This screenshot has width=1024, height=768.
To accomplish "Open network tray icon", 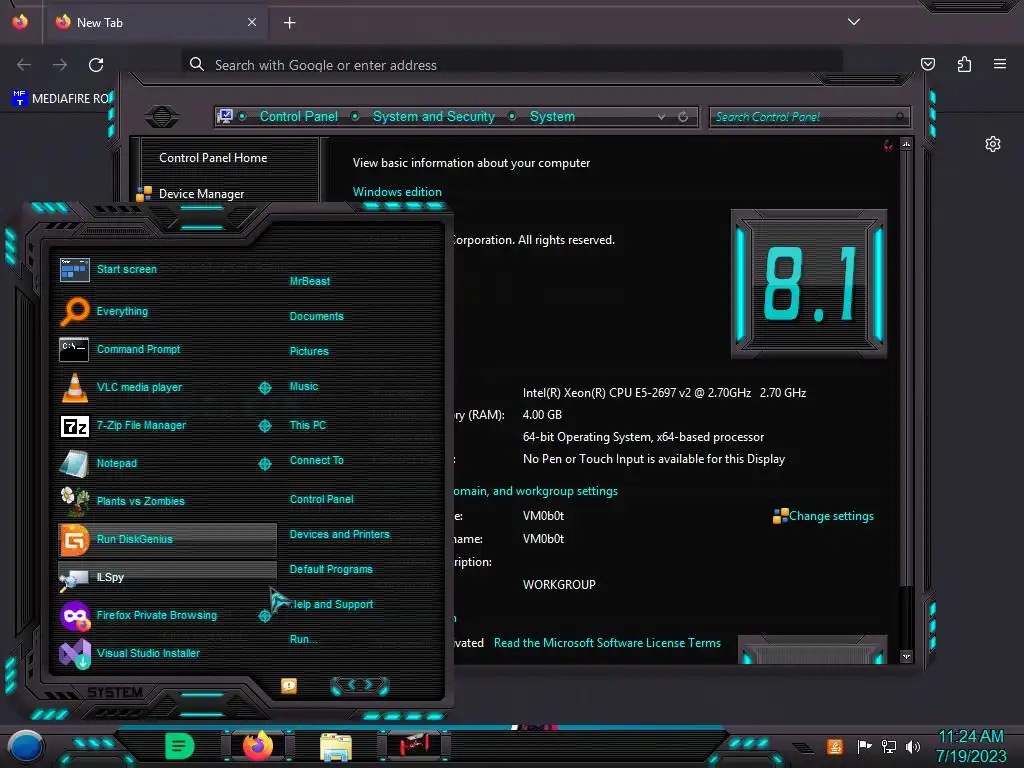I will pos(889,746).
